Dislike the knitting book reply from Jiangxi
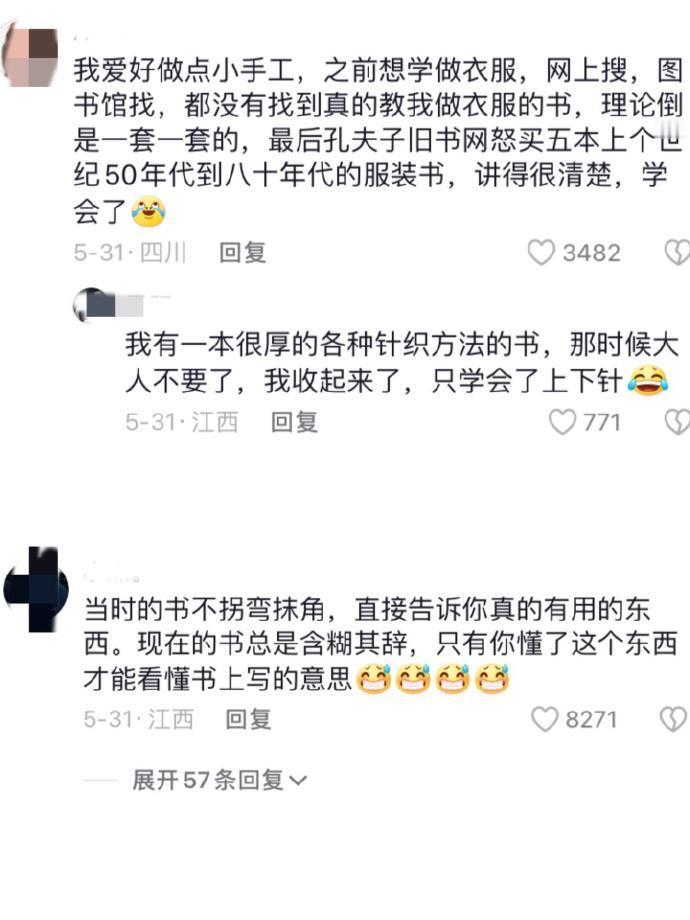Viewport: 690px width, 920px height. (x=677, y=422)
